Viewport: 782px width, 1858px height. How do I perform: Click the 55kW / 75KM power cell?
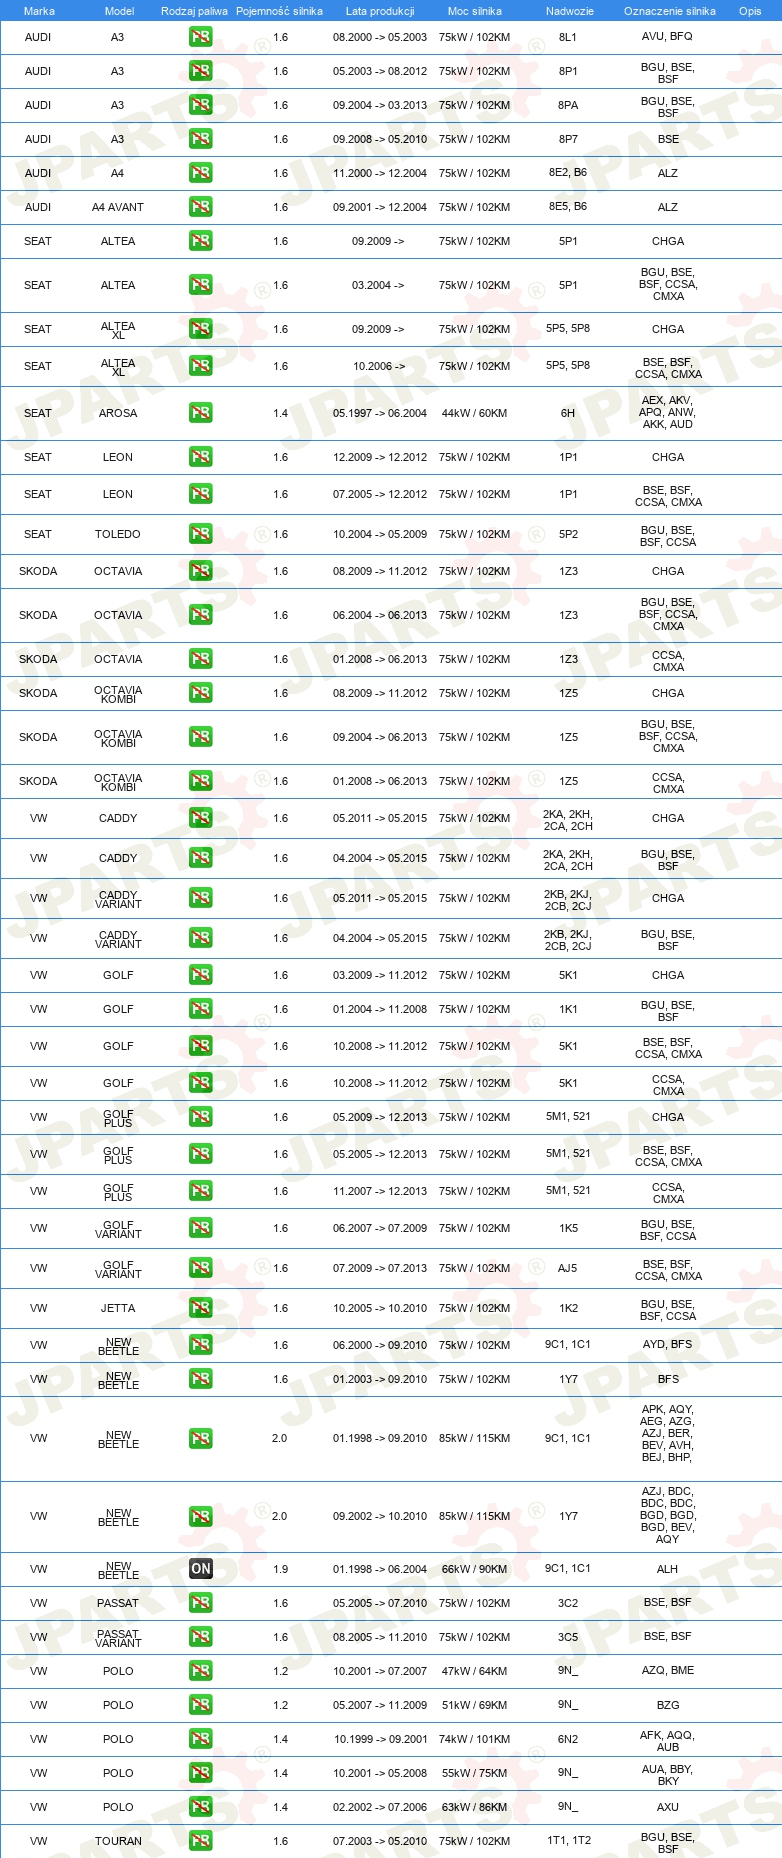pyautogui.click(x=474, y=1773)
